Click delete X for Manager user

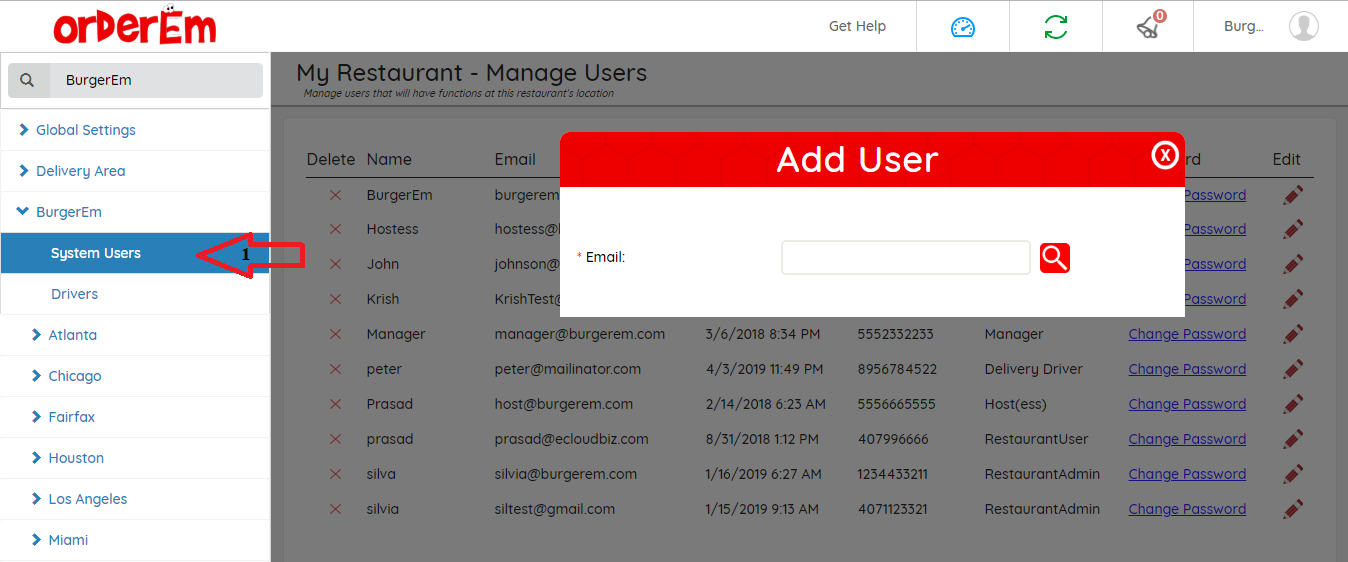335,334
